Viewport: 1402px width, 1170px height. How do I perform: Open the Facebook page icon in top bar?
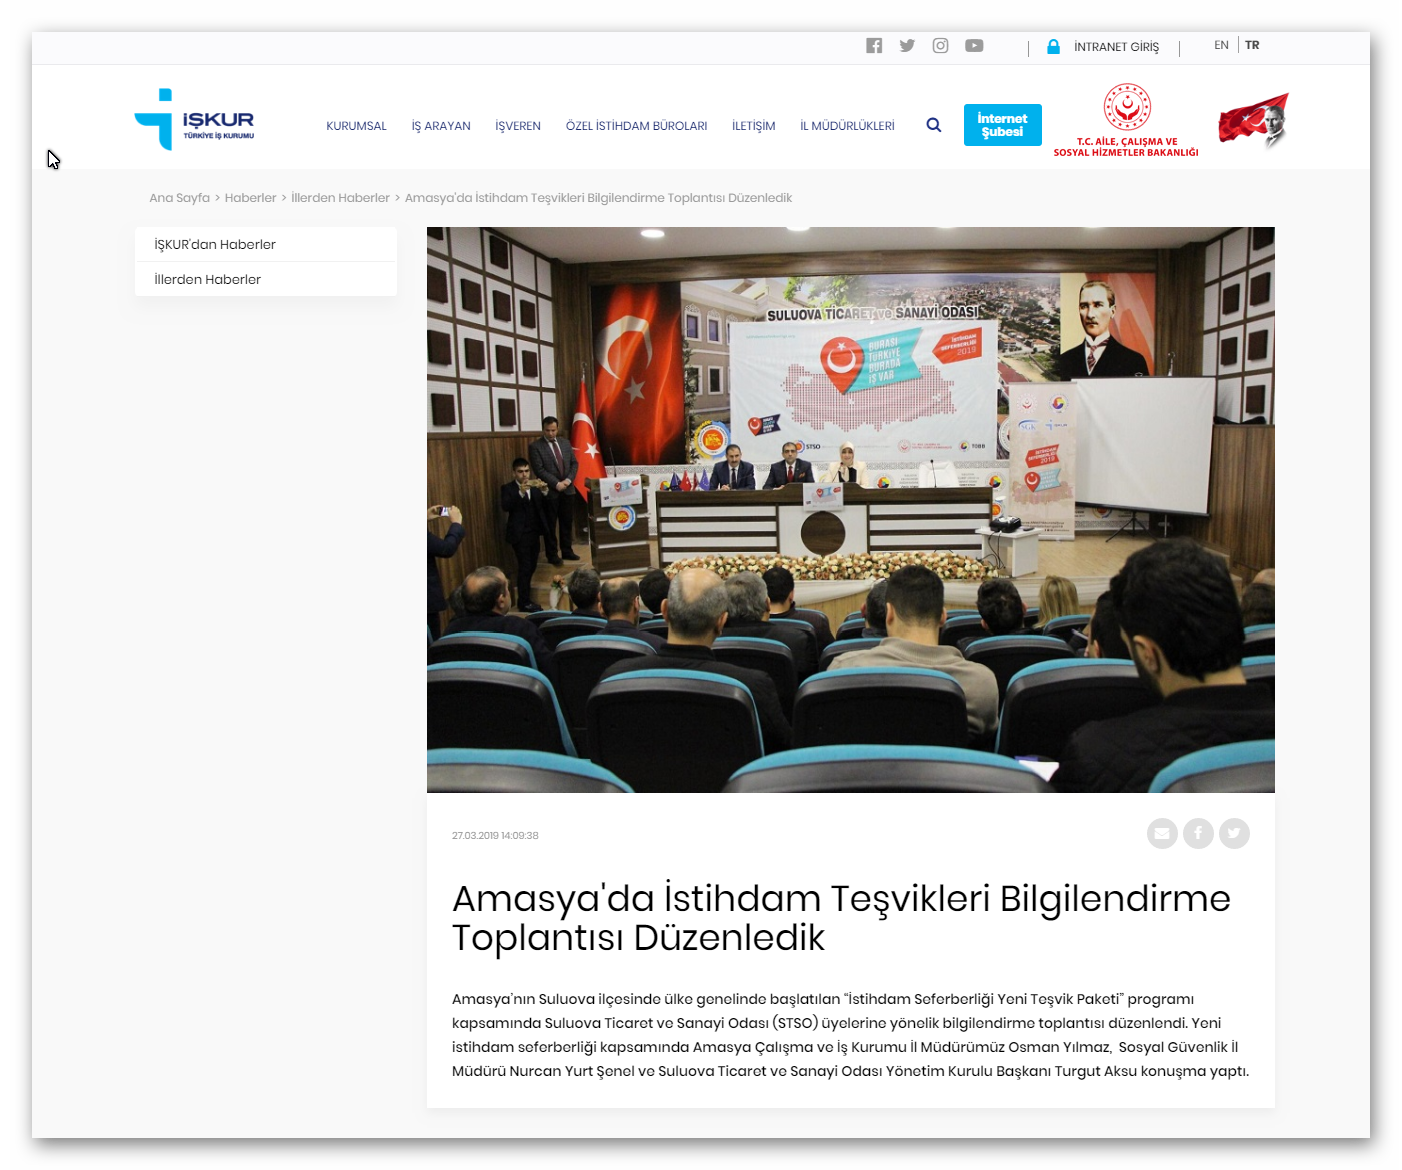874,46
